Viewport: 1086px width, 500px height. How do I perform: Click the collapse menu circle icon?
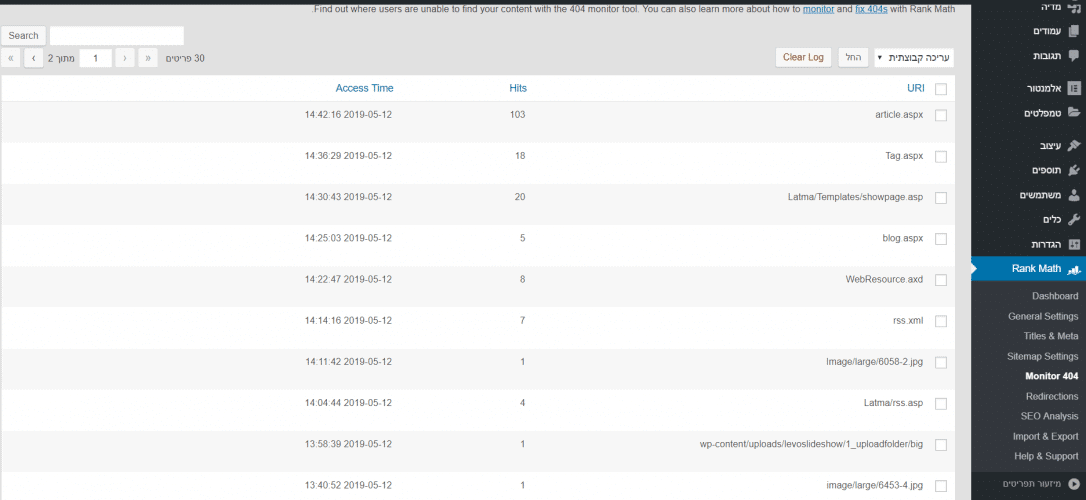[1074, 483]
